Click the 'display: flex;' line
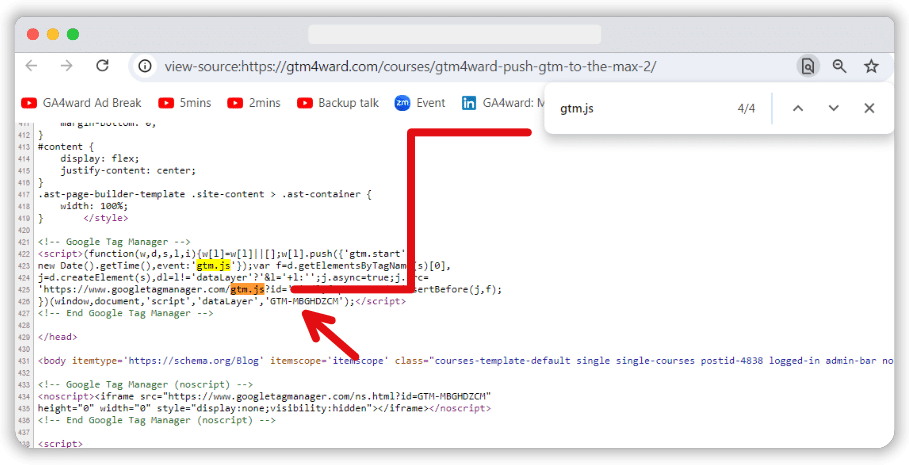This screenshot has height=465, width=909. point(100,158)
